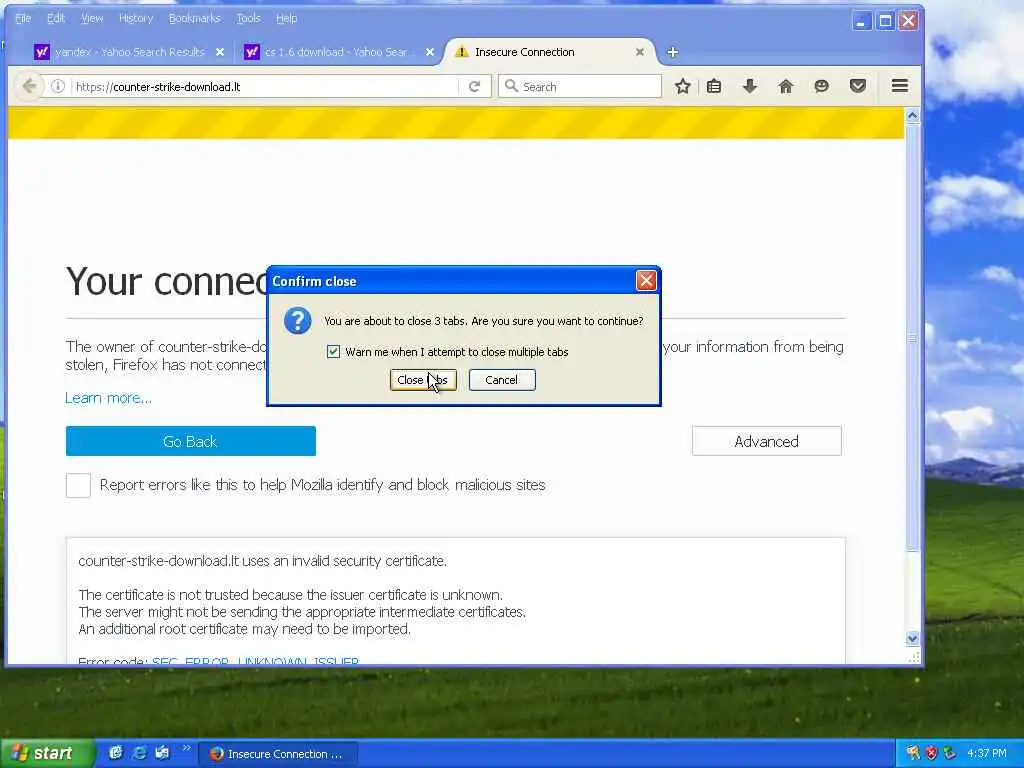Reload the page with the refresh icon
Image resolution: width=1024 pixels, height=768 pixels.
pos(475,86)
